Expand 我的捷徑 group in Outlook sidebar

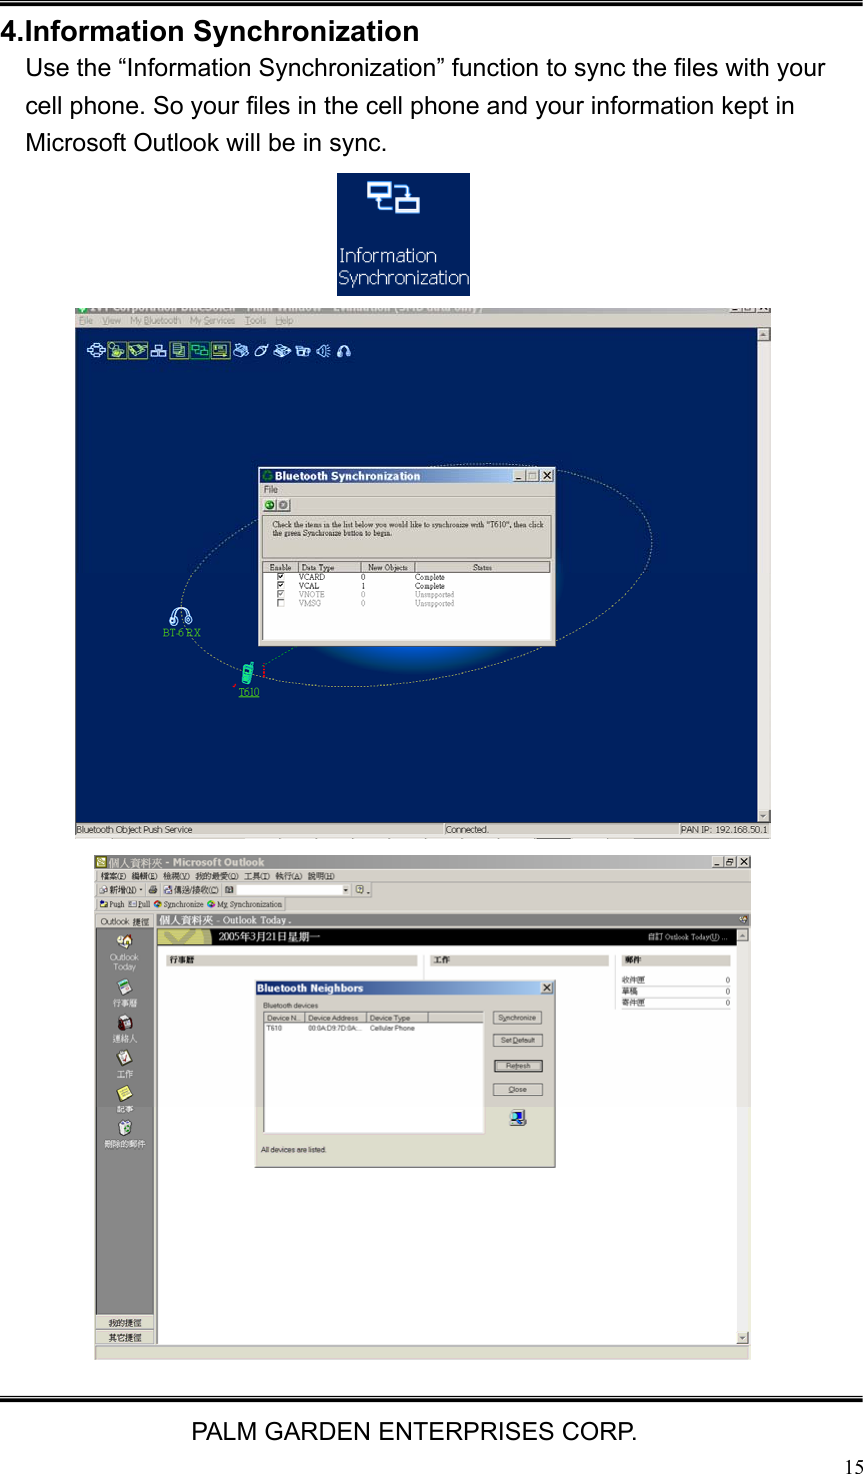(124, 1322)
